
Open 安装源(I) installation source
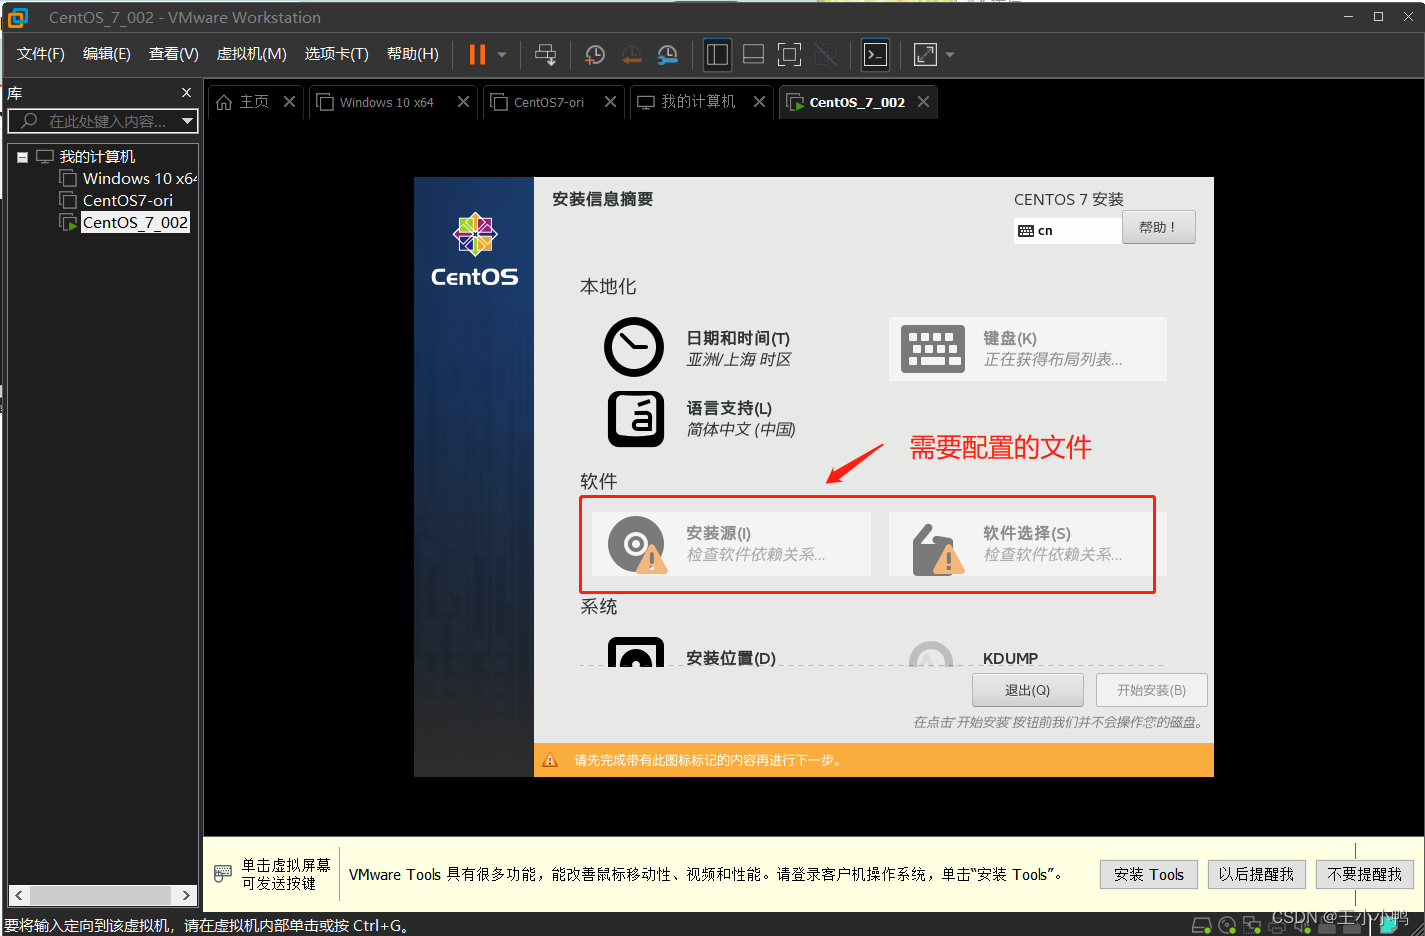click(731, 544)
